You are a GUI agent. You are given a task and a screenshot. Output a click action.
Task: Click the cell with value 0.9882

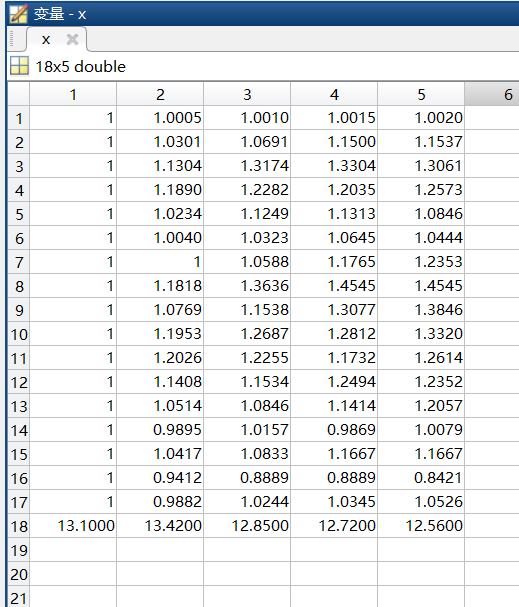160,502
